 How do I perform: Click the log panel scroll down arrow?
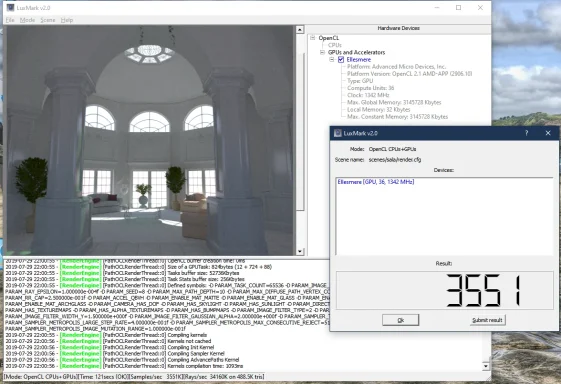486,366
